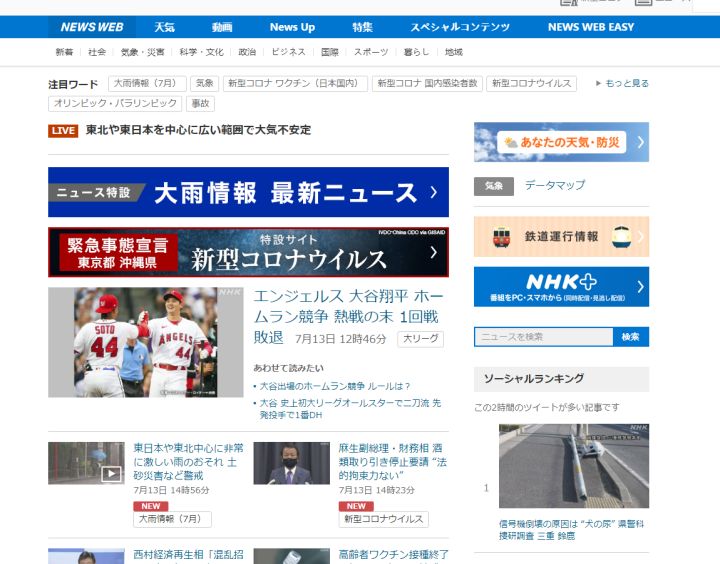Select the 動画 tab
Image resolution: width=720 pixels, height=564 pixels.
coord(222,27)
